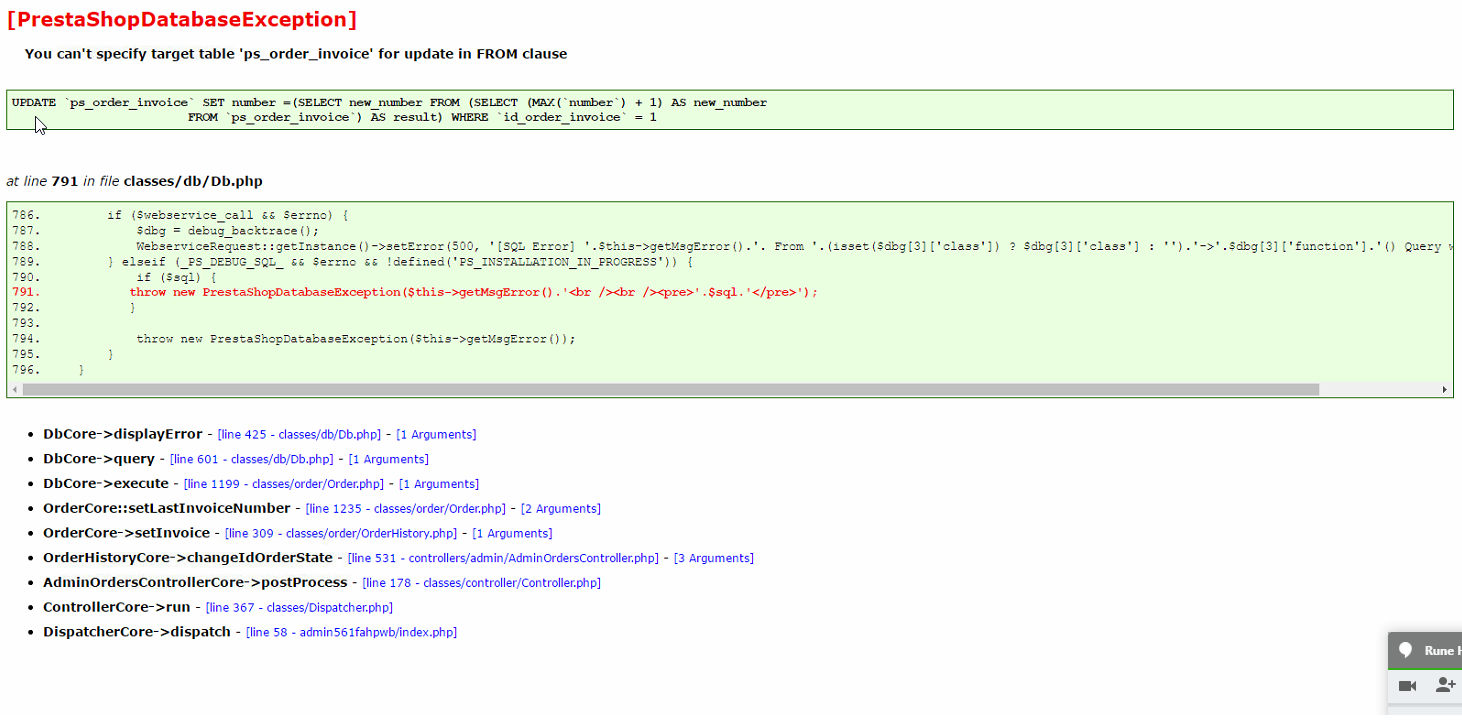The height and width of the screenshot is (720, 1462).
Task: Click the UPDATE ps_order_invoice SQL query line
Action: coord(390,102)
